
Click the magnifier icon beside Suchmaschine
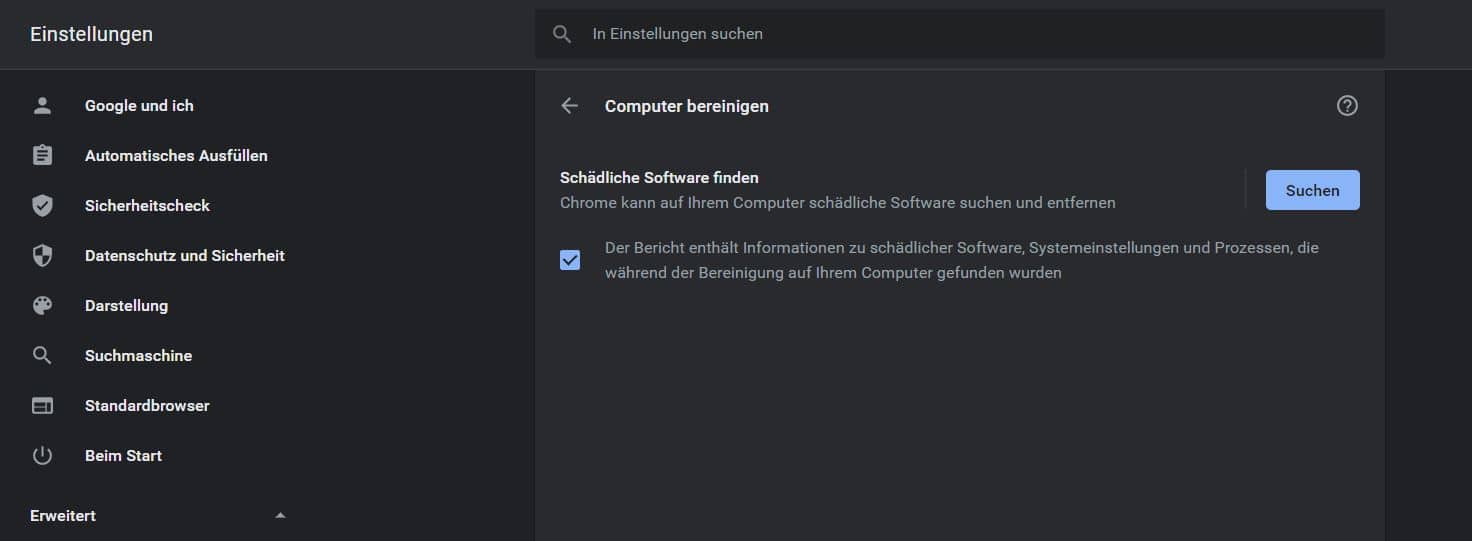(x=42, y=356)
